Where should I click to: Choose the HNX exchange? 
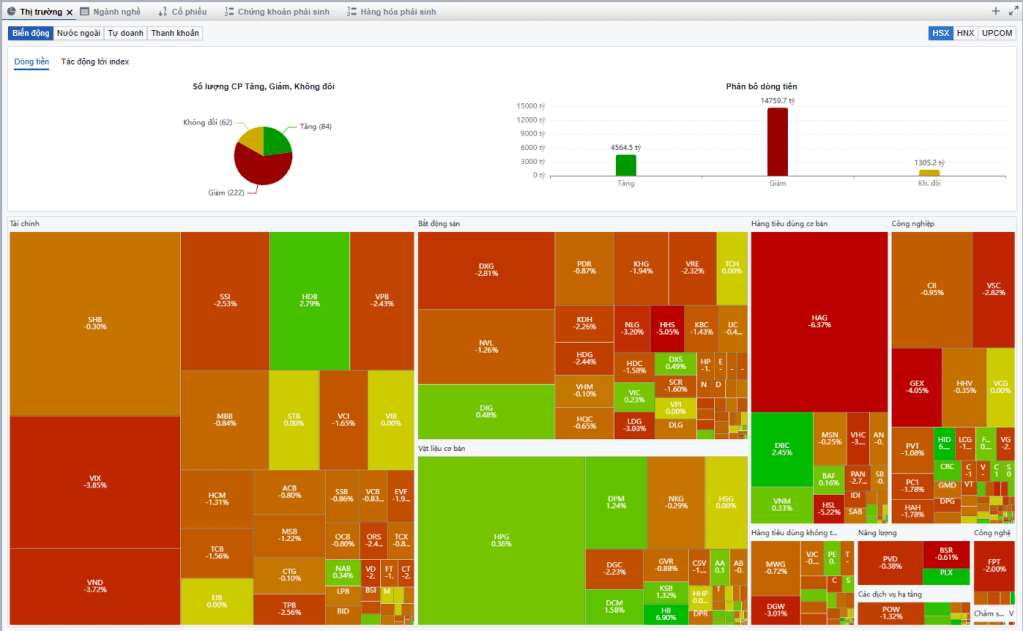coord(965,33)
